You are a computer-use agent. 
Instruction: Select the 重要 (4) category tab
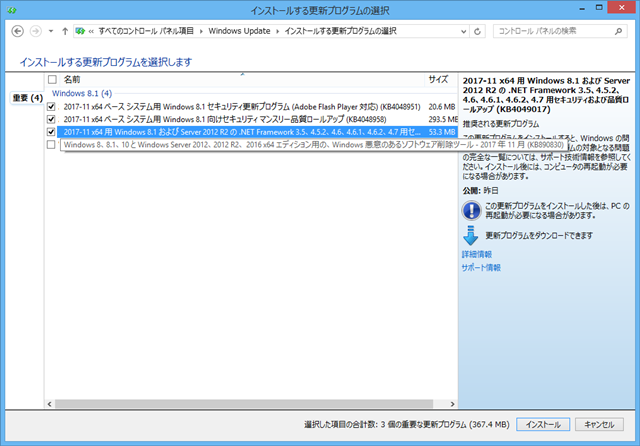(27, 98)
